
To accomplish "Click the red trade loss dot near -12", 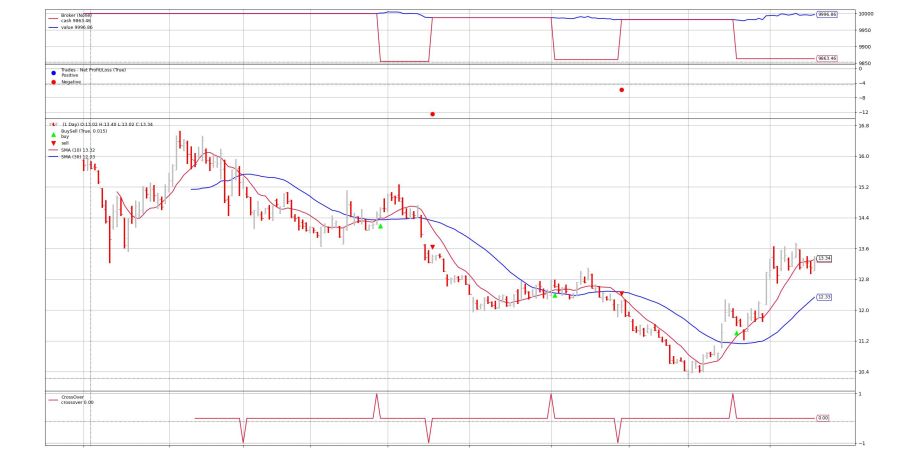I will 432,114.
